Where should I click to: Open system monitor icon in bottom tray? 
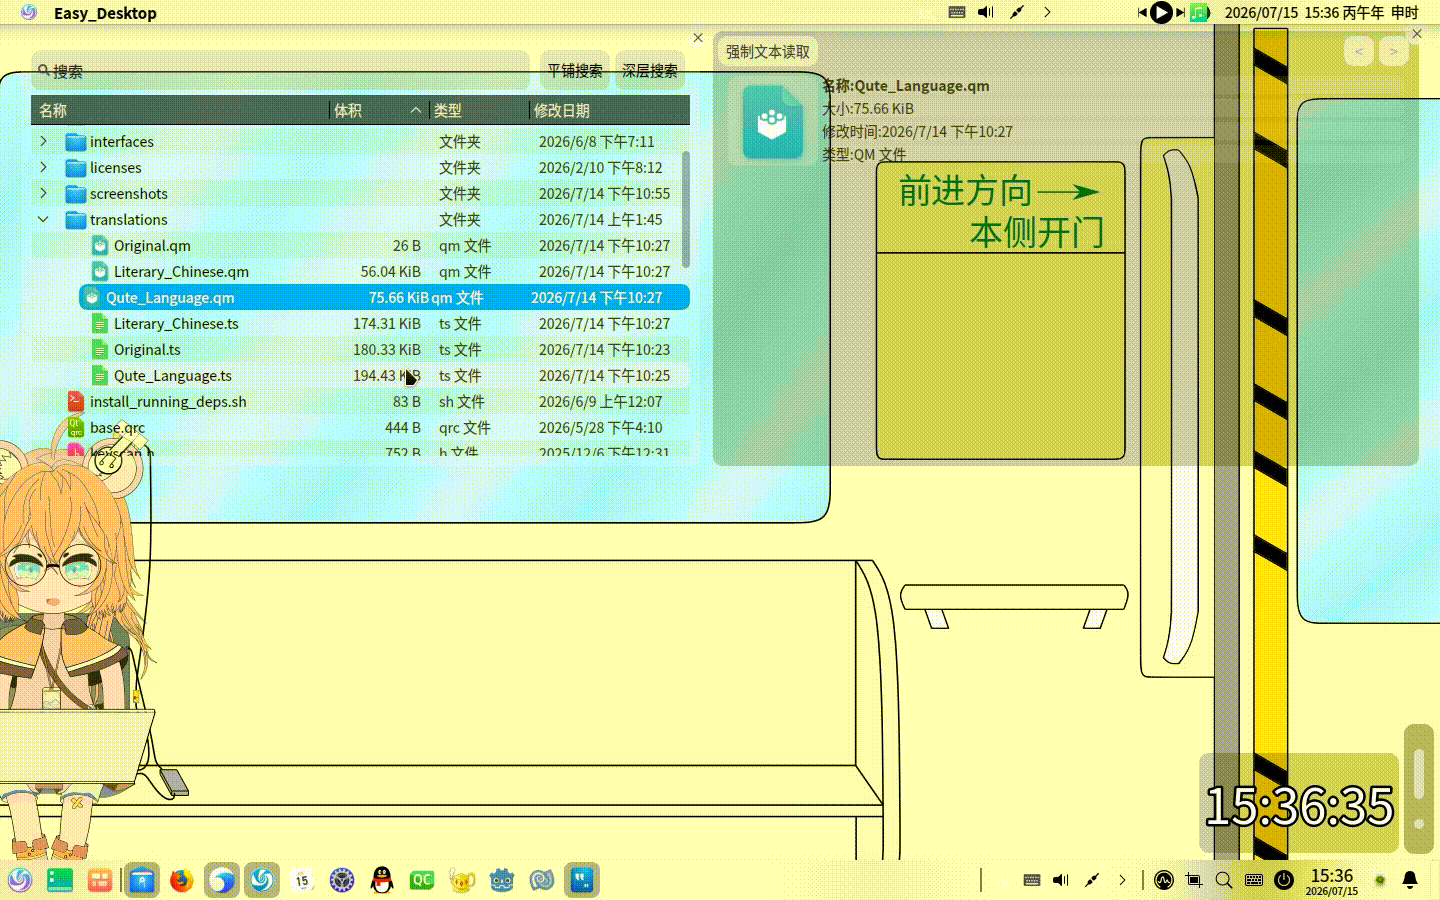tap(1164, 880)
